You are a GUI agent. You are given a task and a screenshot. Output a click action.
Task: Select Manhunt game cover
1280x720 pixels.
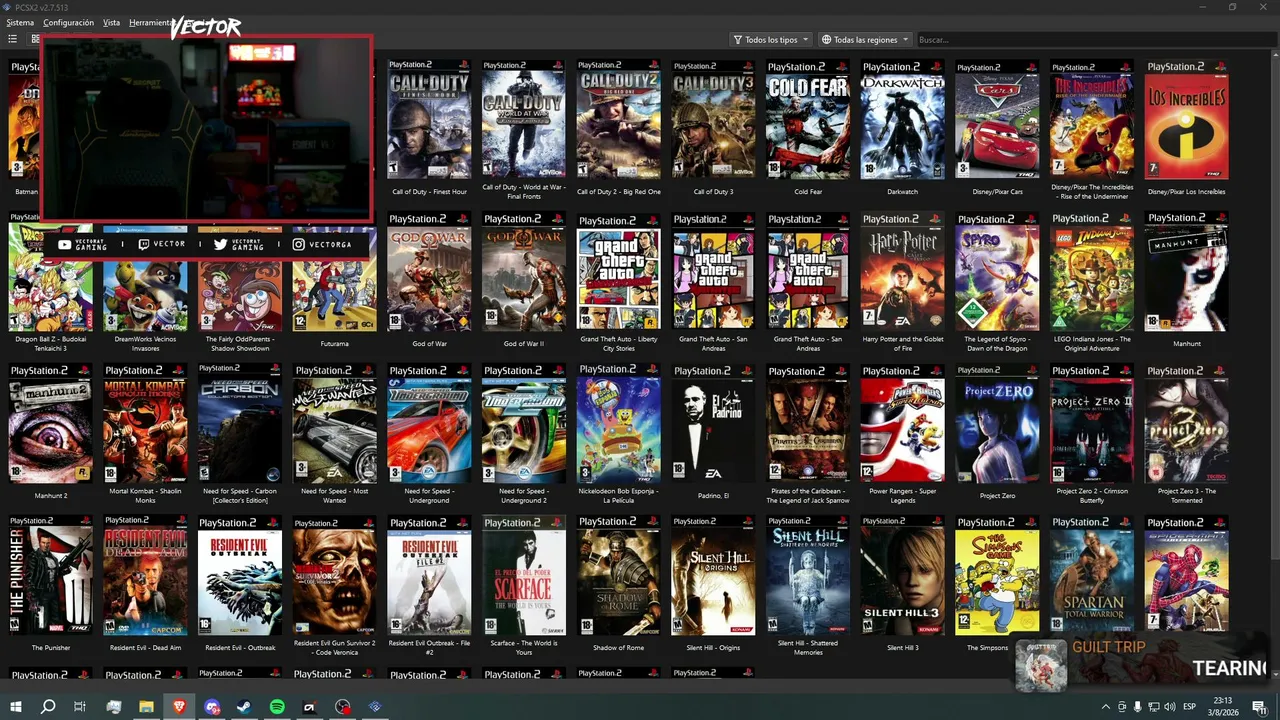click(x=1187, y=271)
